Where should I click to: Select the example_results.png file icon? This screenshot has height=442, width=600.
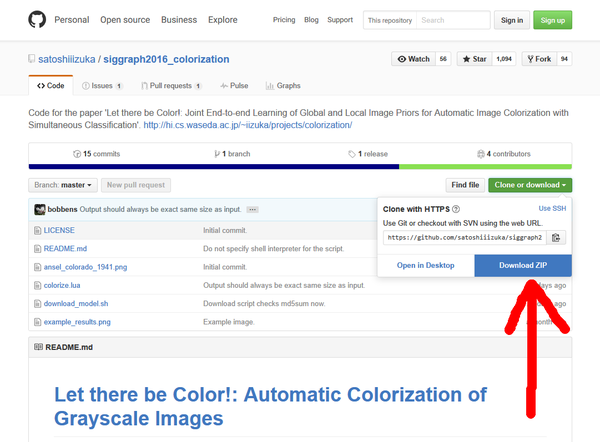pos(38,322)
